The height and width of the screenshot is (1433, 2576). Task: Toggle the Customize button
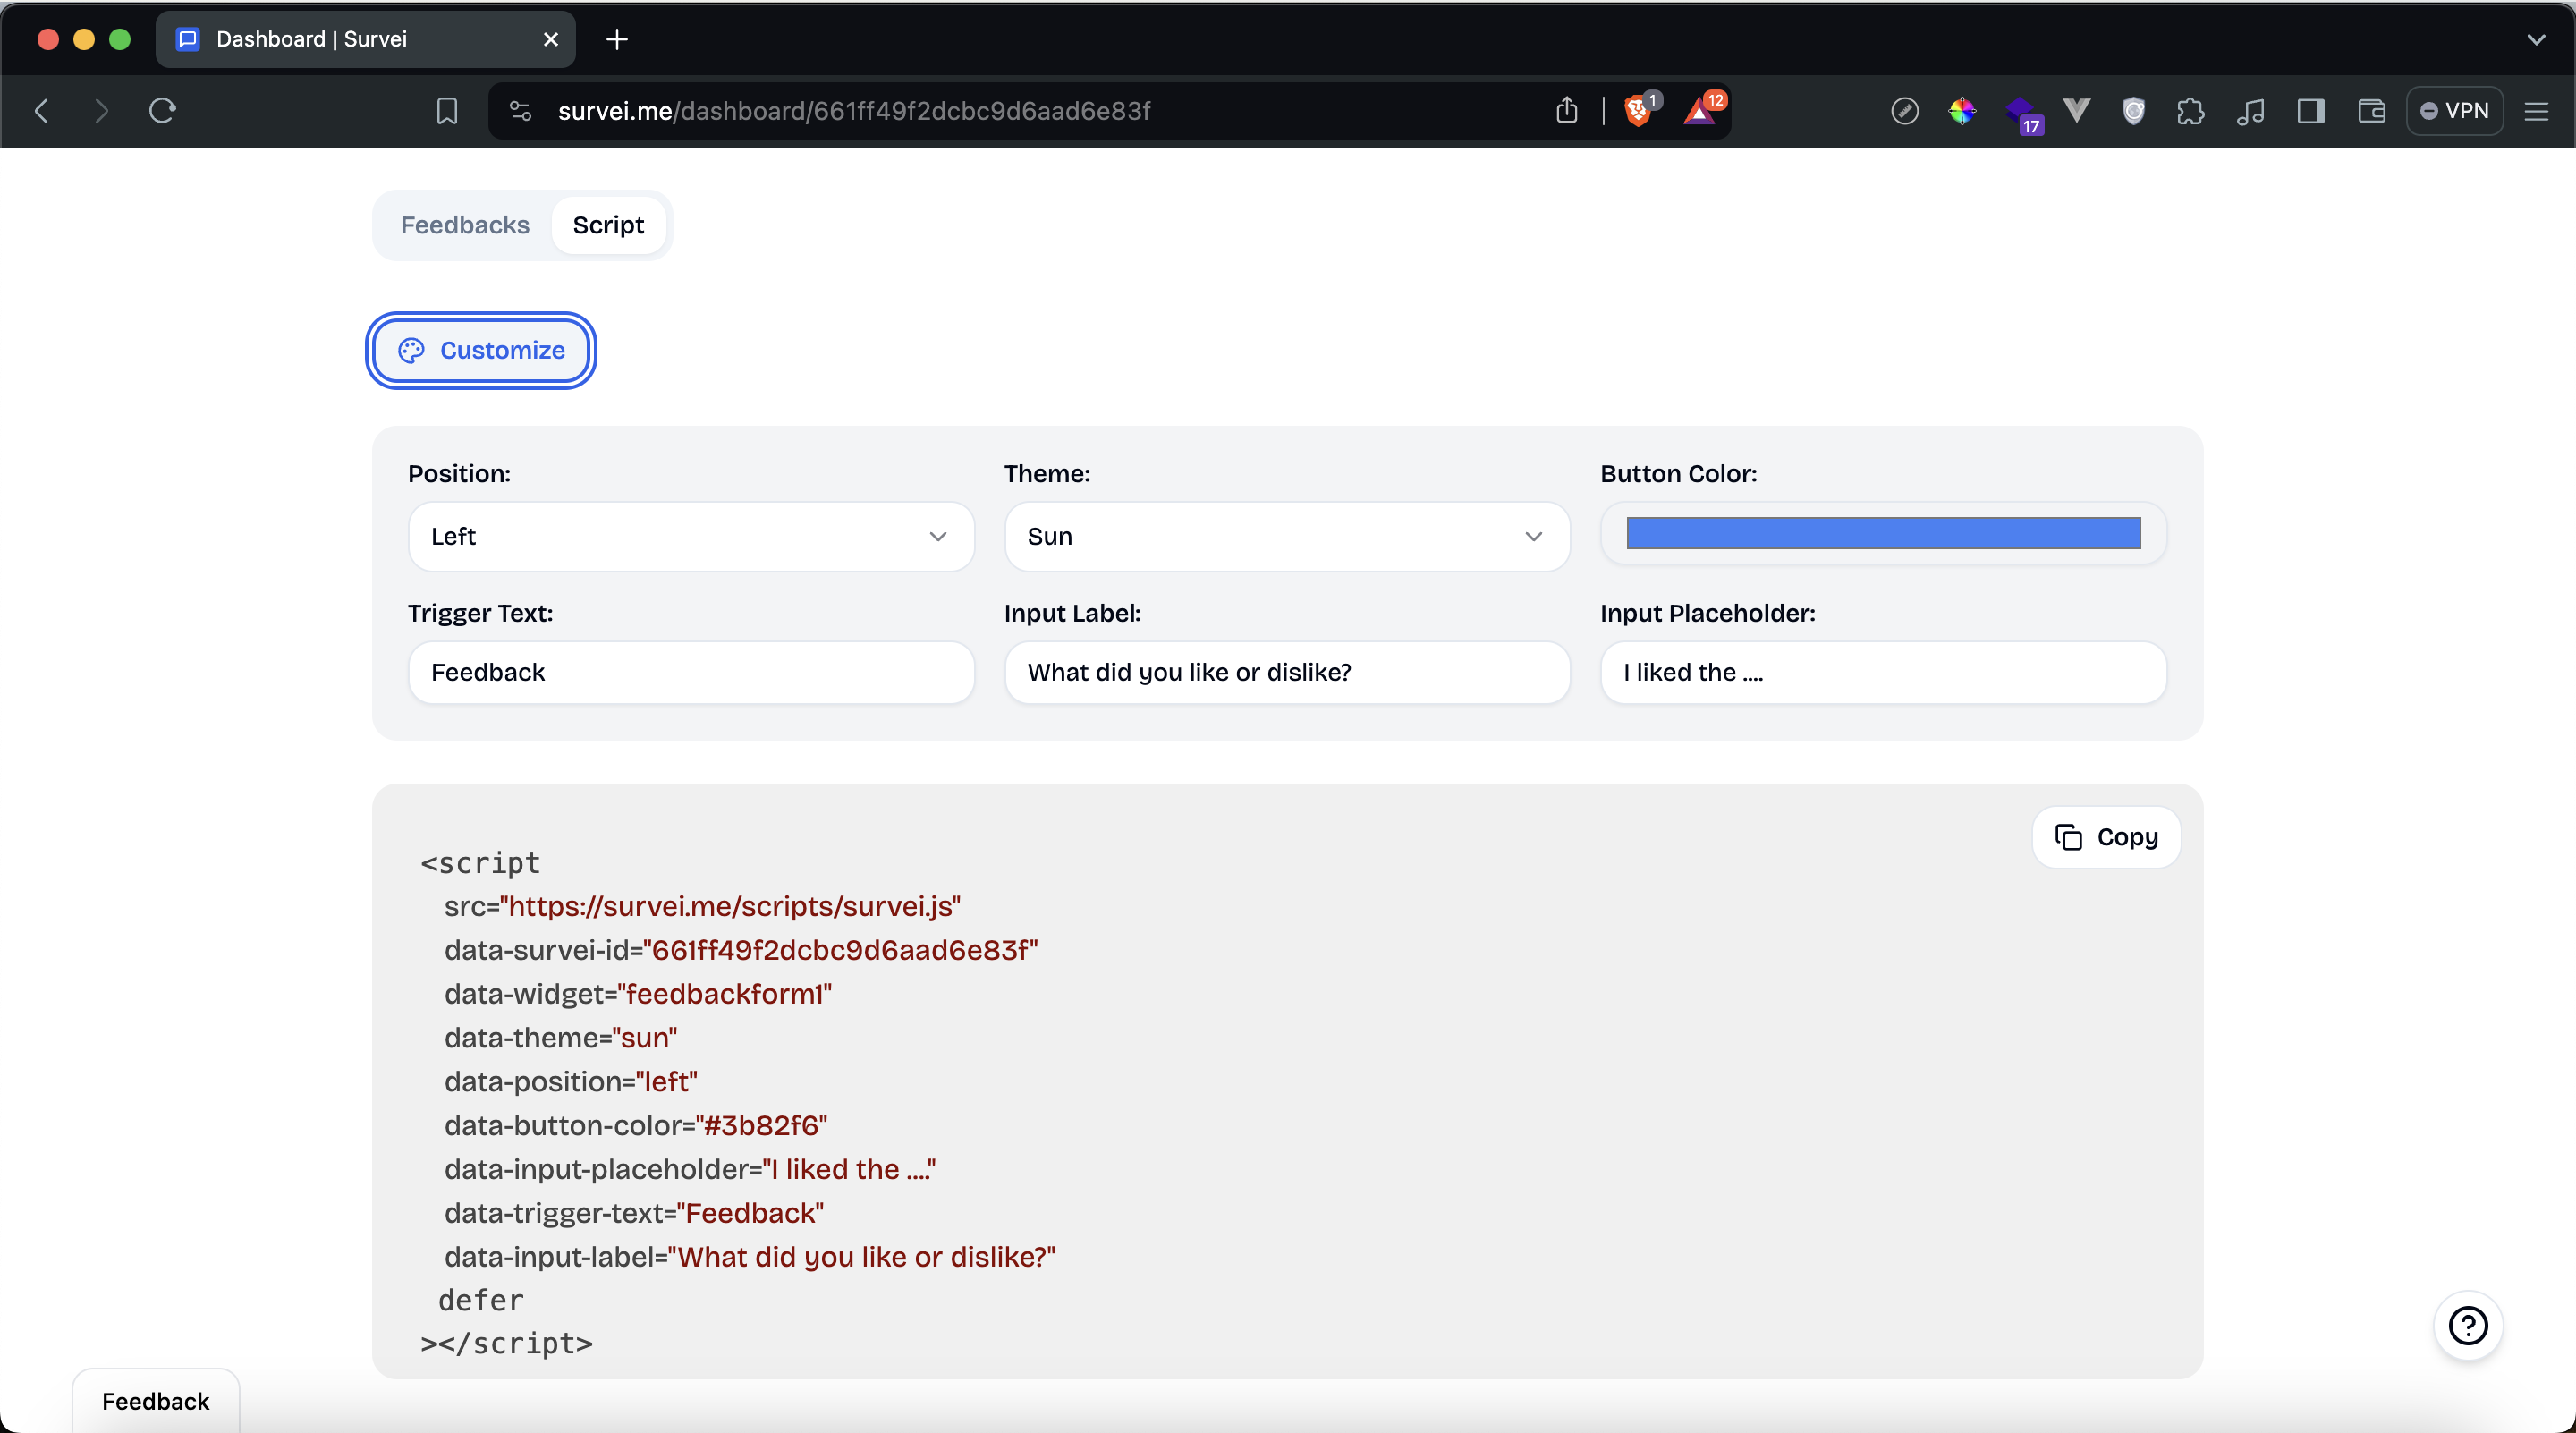tap(481, 350)
